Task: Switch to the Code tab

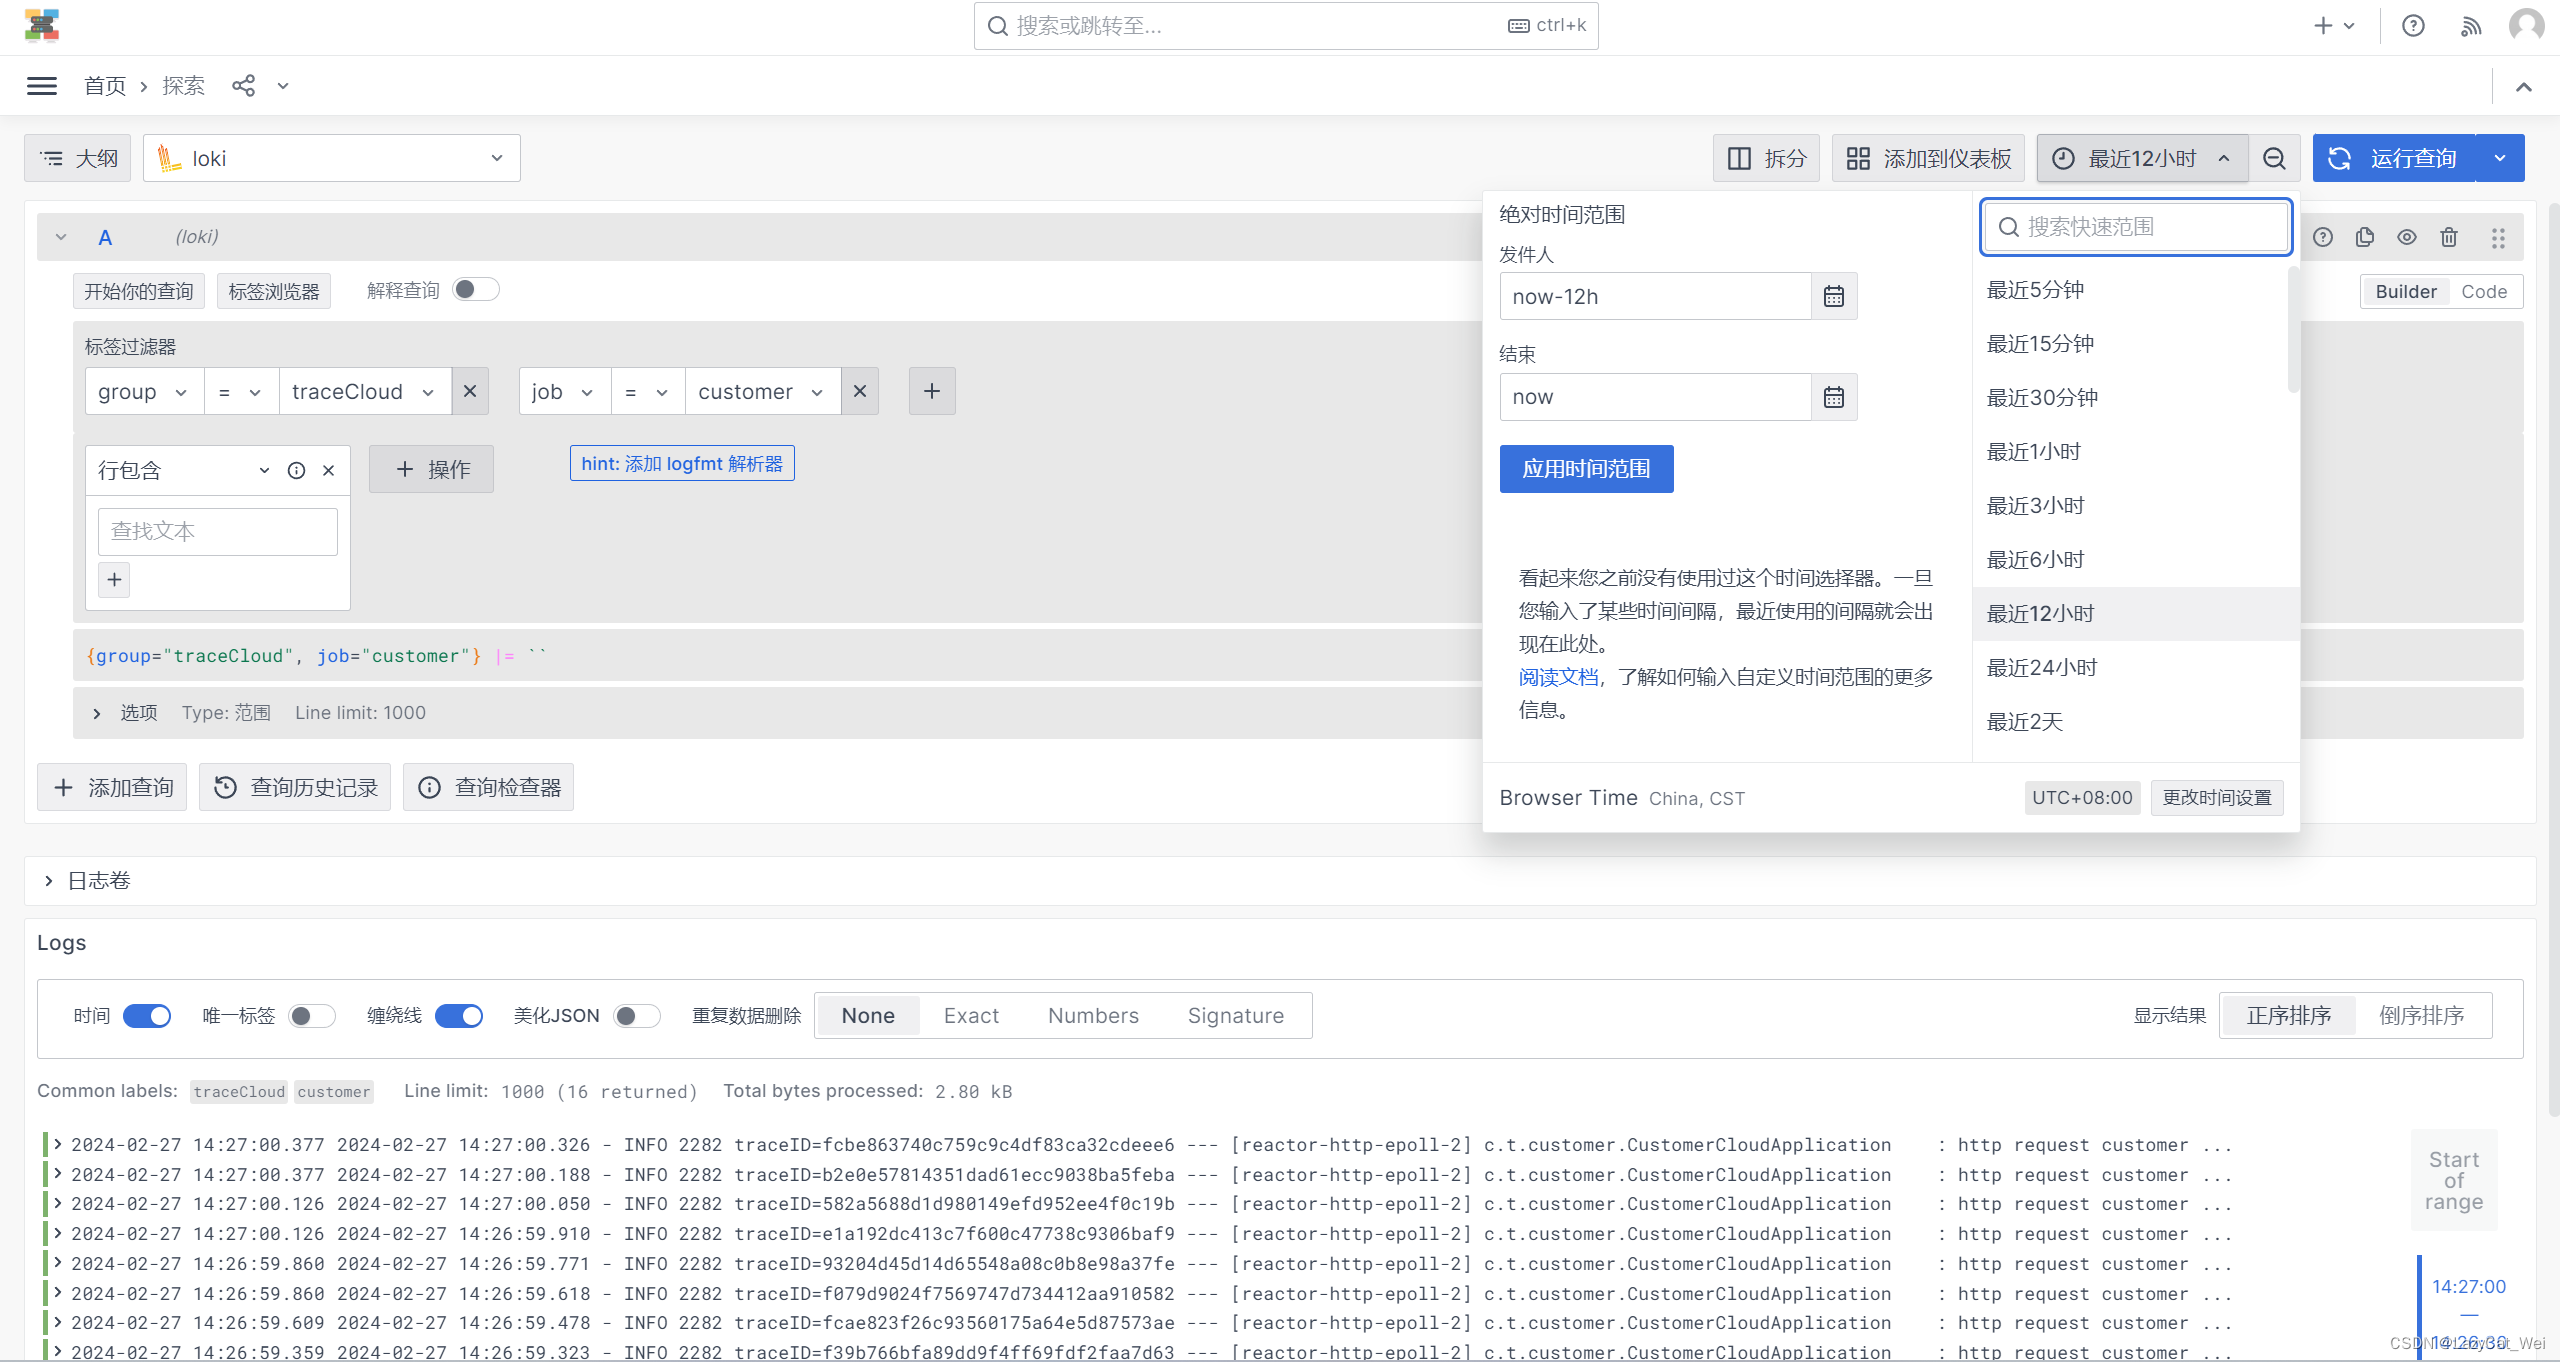Action: point(2486,291)
